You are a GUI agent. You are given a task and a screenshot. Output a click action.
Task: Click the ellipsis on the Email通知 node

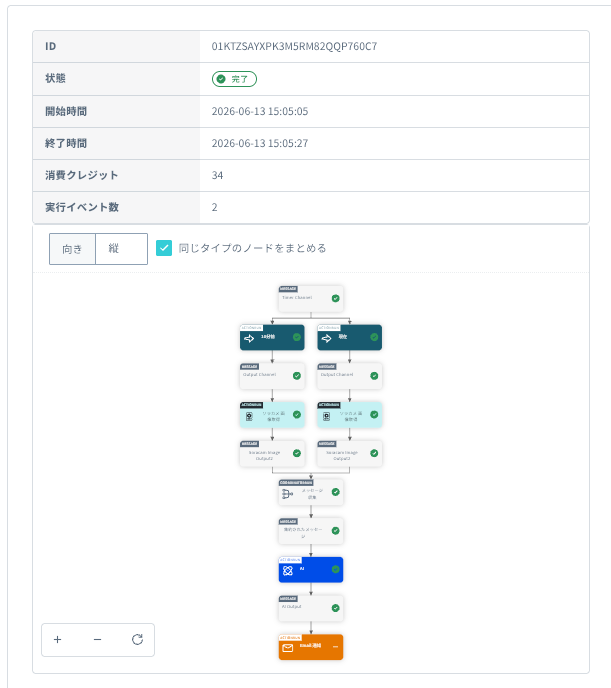point(336,647)
